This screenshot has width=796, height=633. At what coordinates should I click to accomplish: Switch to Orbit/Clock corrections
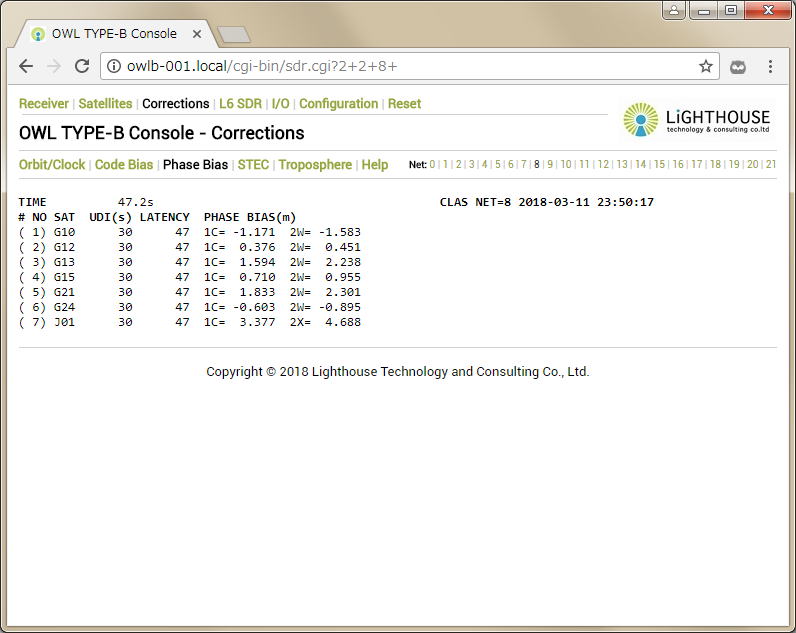(52, 165)
